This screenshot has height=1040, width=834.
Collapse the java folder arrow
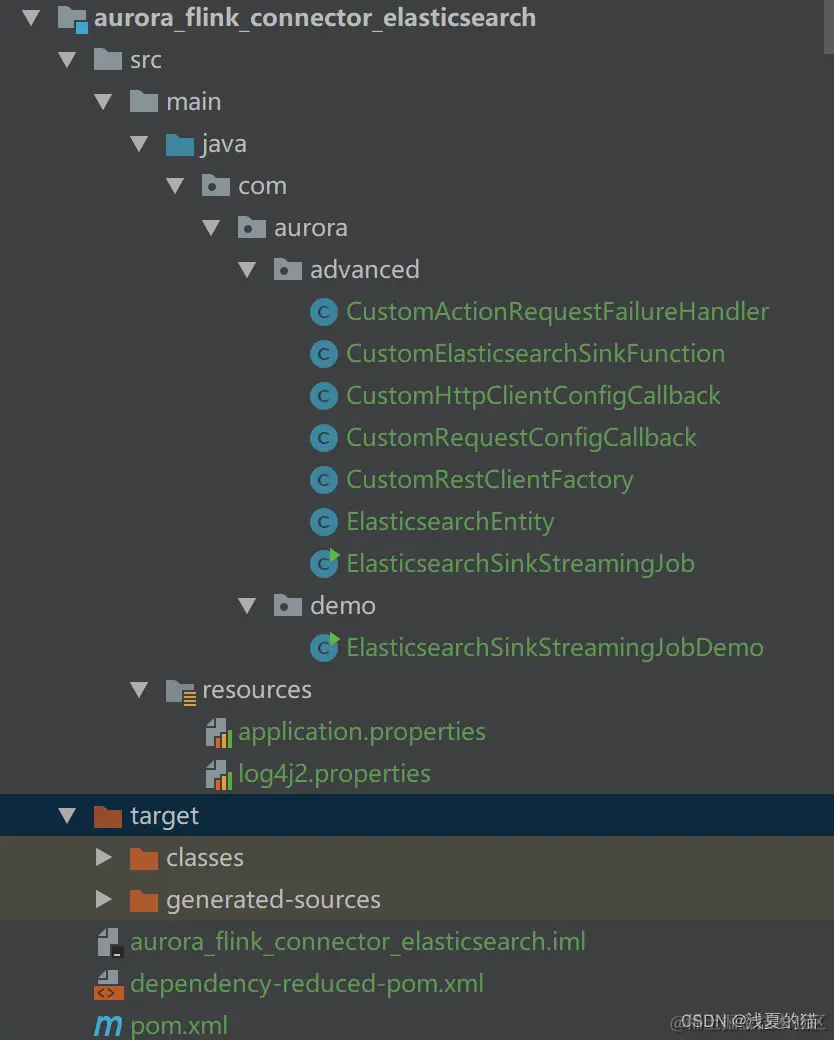139,144
